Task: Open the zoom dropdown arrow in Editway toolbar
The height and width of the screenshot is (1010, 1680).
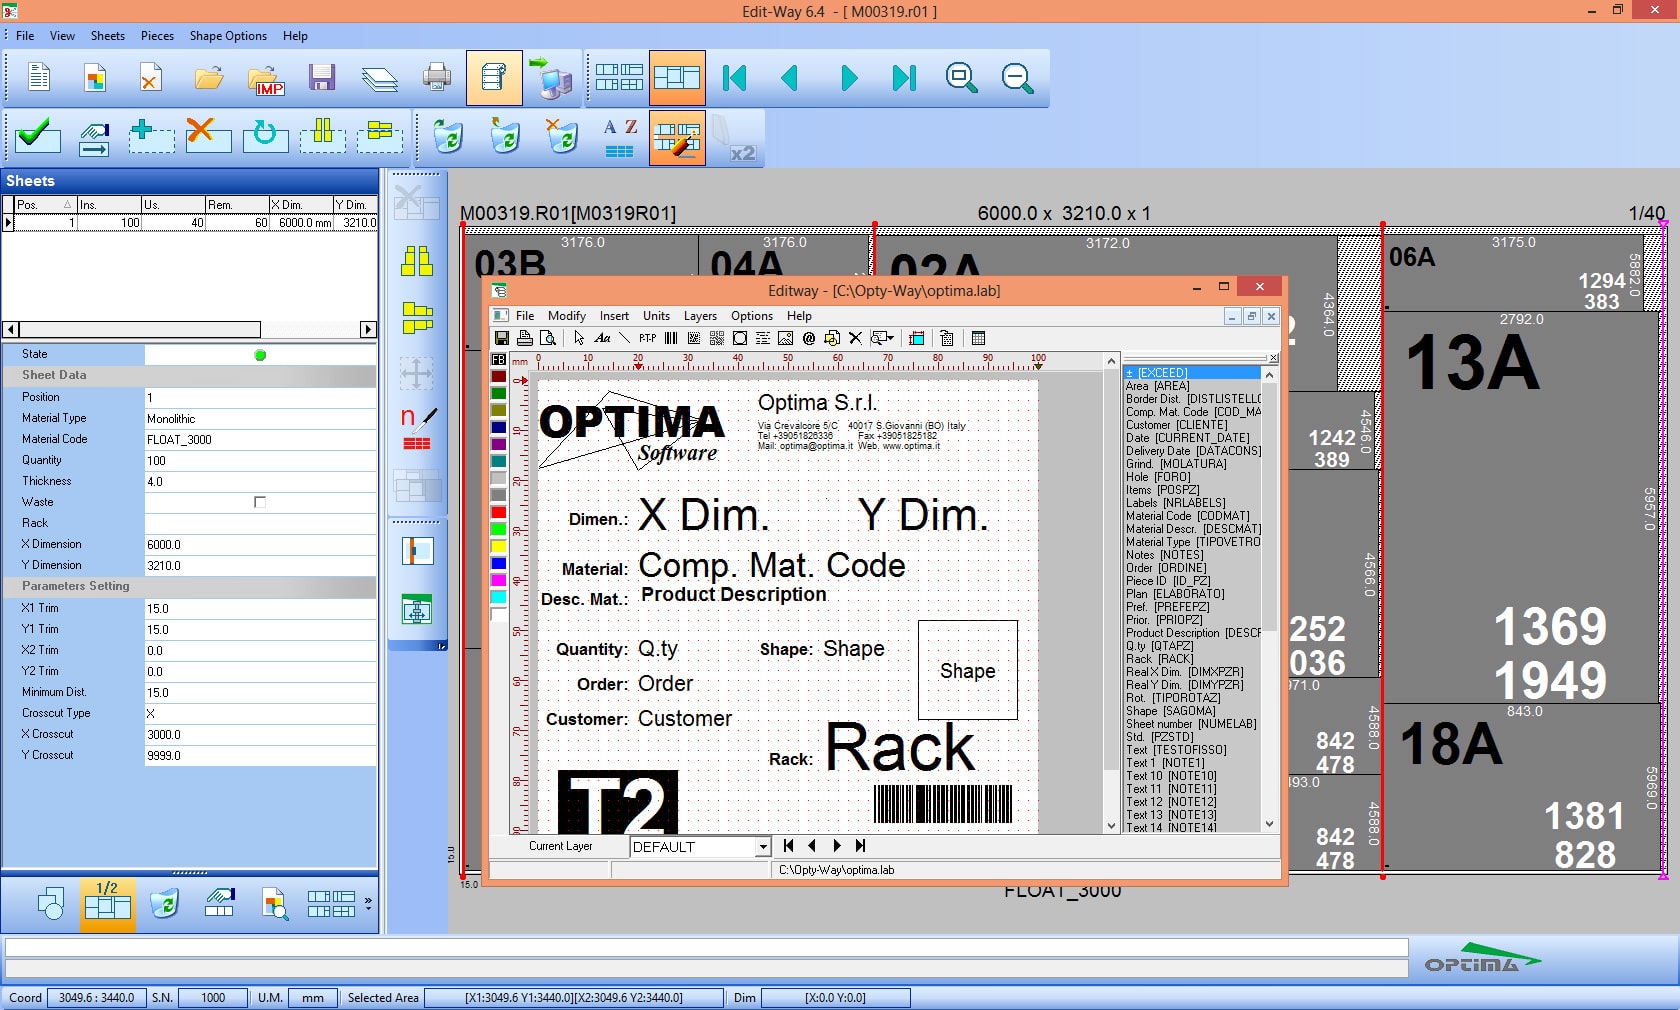Action: 890,338
